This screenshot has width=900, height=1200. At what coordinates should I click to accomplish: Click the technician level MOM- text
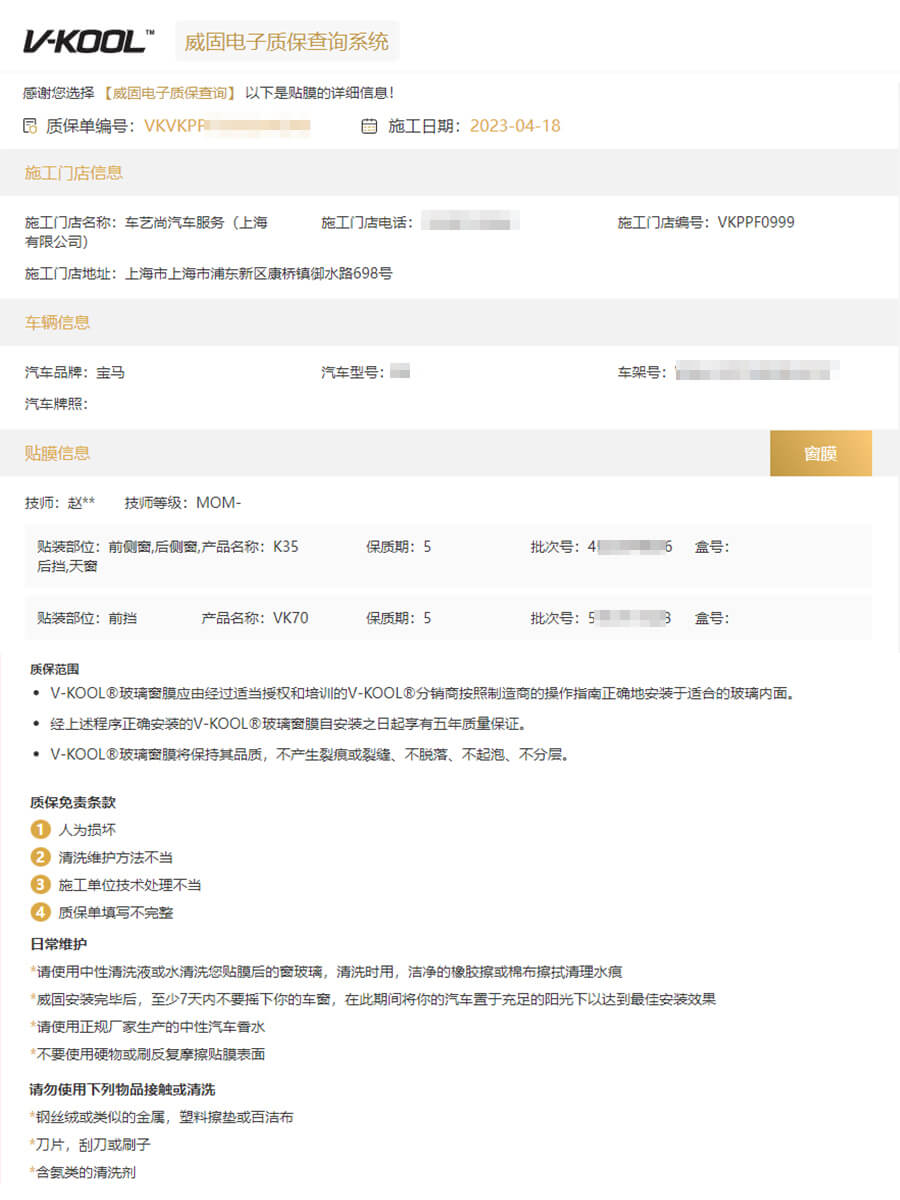218,502
